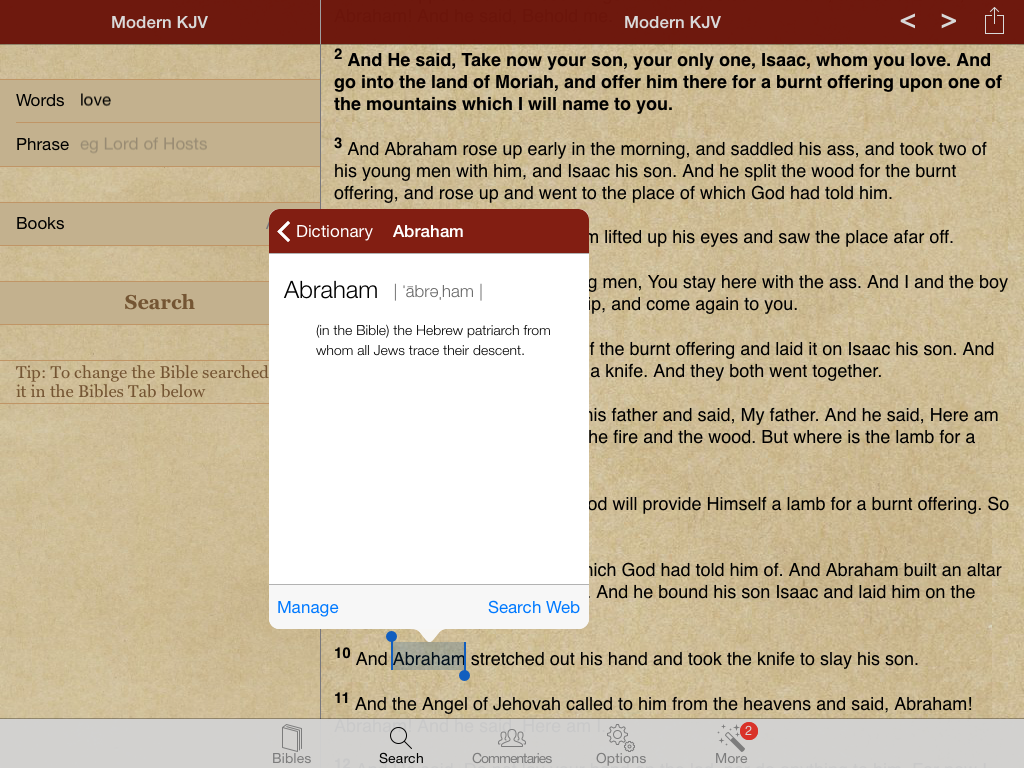Tap Modern KJV title in reading pane
Screen dimensions: 1024x768
click(672, 22)
